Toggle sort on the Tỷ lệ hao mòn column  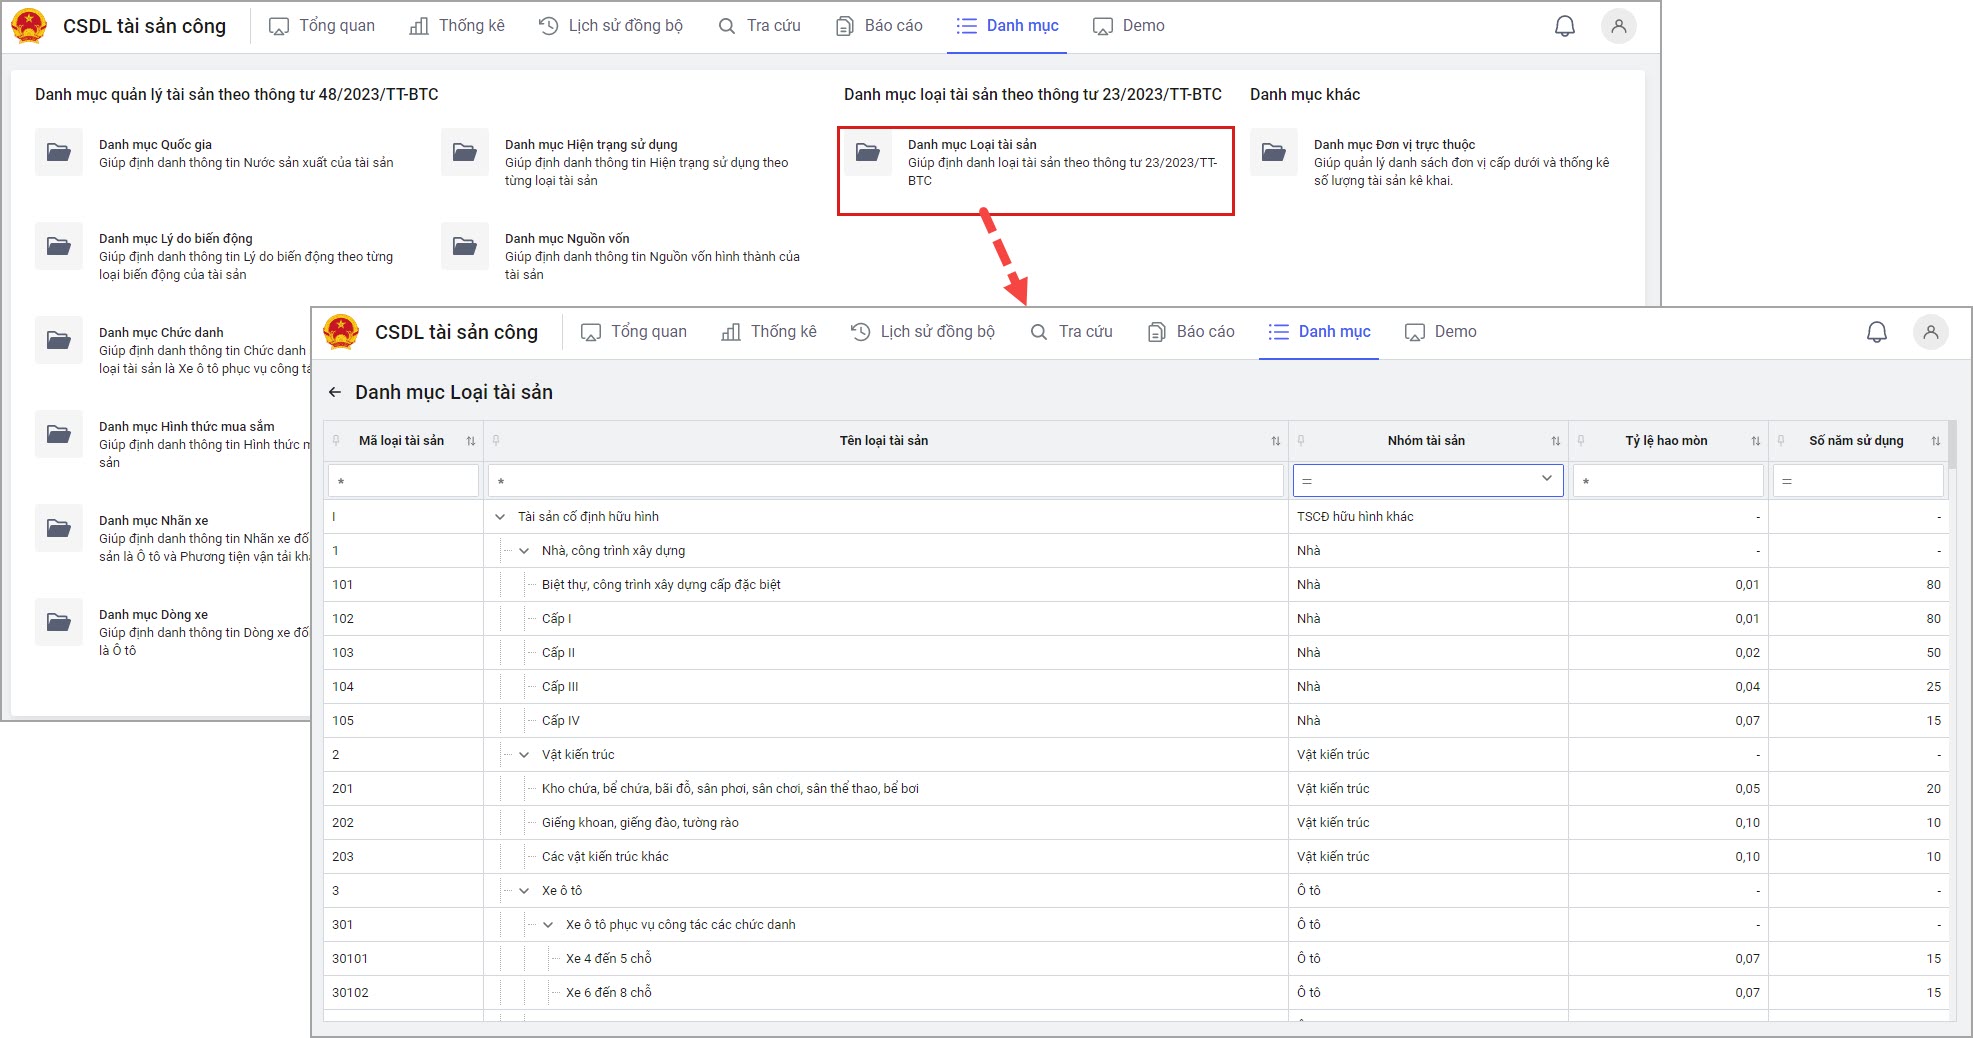[1755, 441]
